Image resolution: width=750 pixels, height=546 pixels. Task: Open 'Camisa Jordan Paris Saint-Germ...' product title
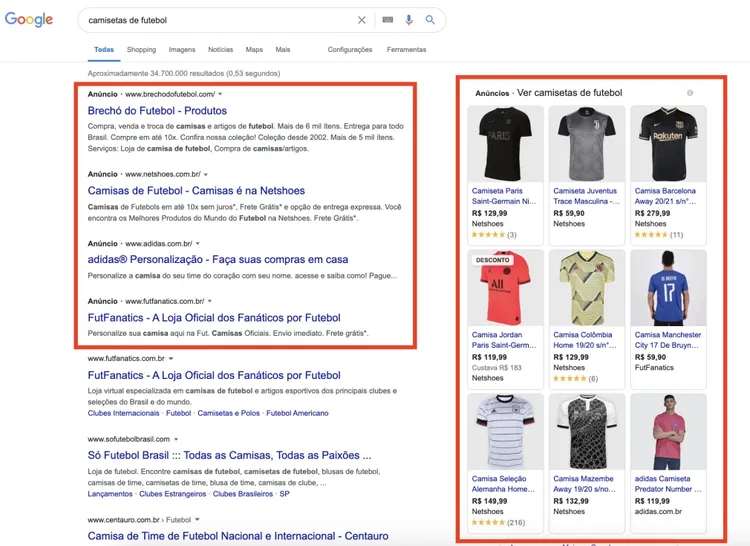[x=504, y=340]
